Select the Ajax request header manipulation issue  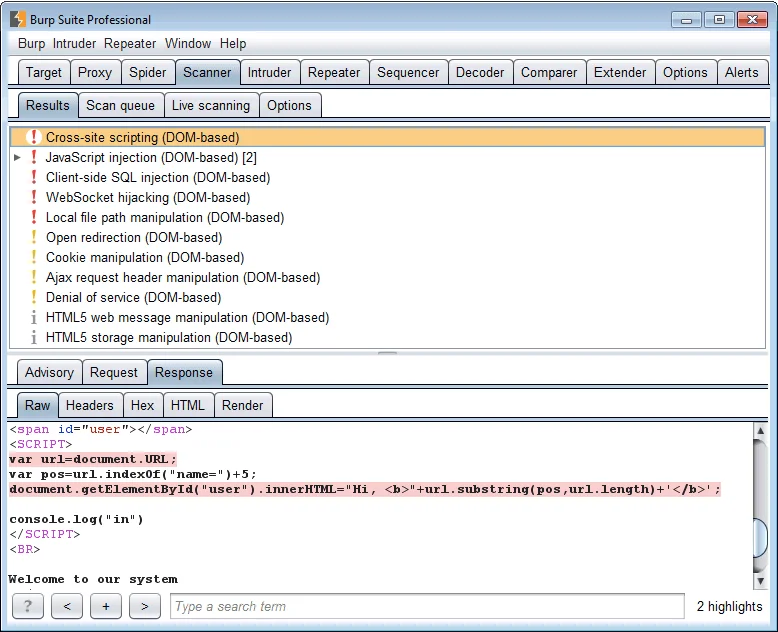(x=387, y=277)
